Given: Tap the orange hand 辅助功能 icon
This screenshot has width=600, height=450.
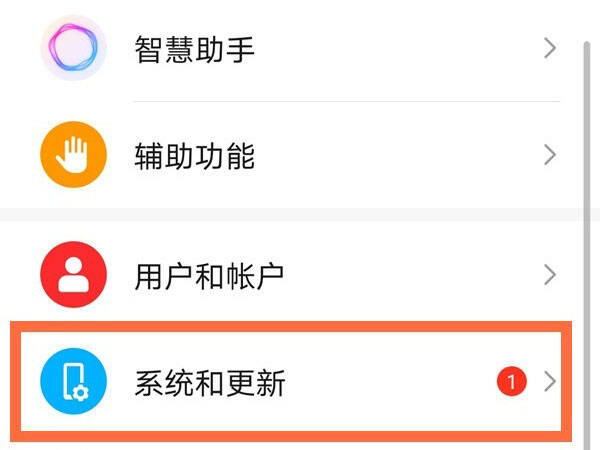Looking at the screenshot, I should point(73,155).
